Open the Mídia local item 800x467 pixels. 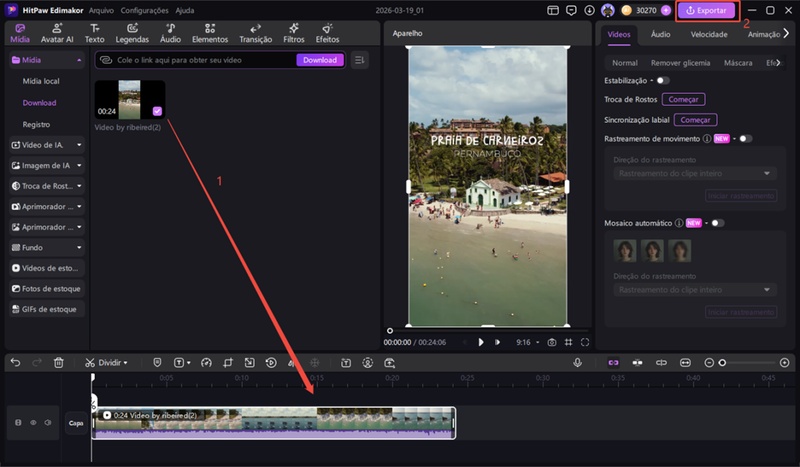(x=41, y=81)
